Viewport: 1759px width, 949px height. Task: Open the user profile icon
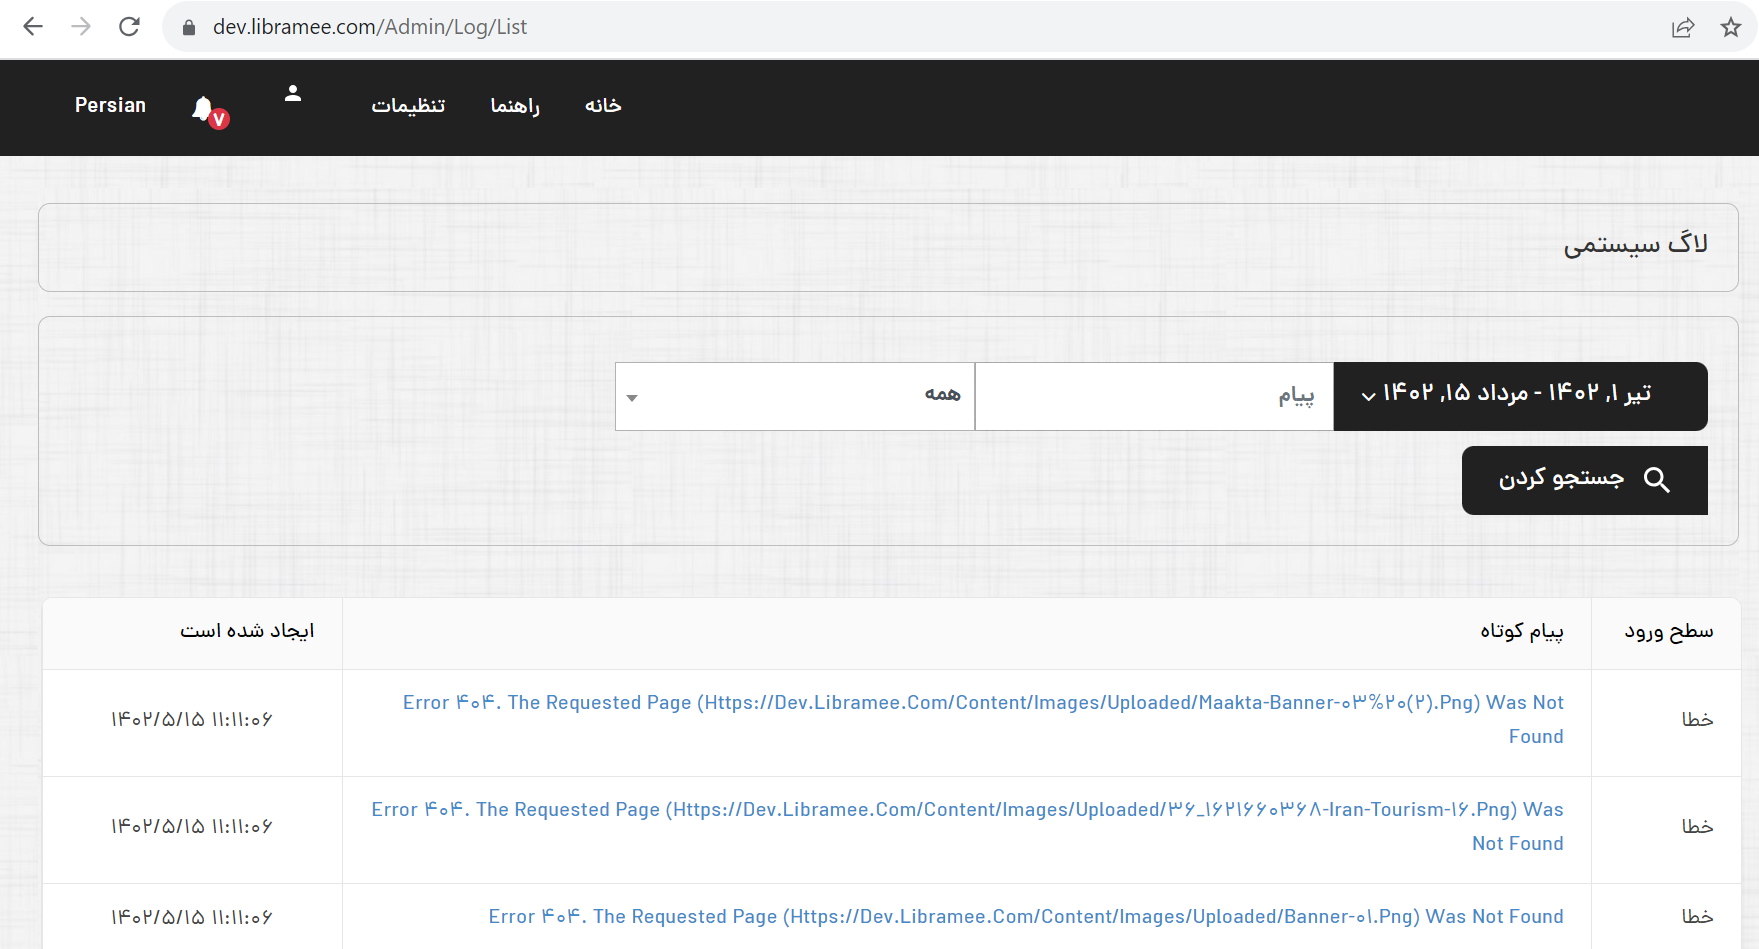(x=292, y=94)
